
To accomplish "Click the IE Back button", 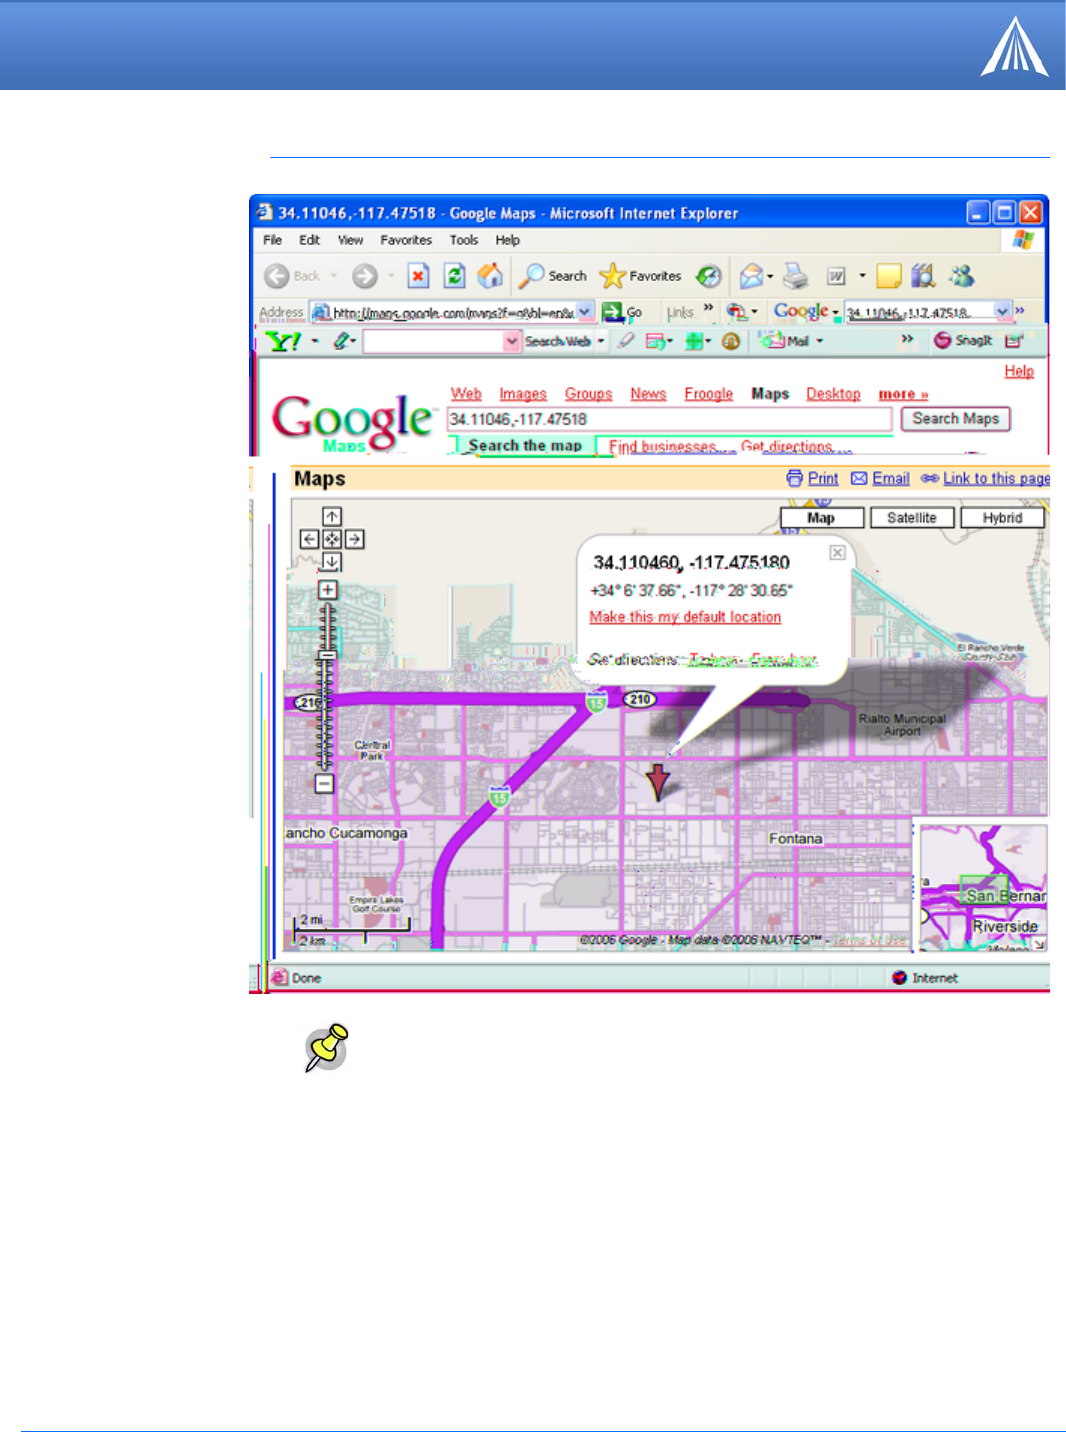I will 292,276.
